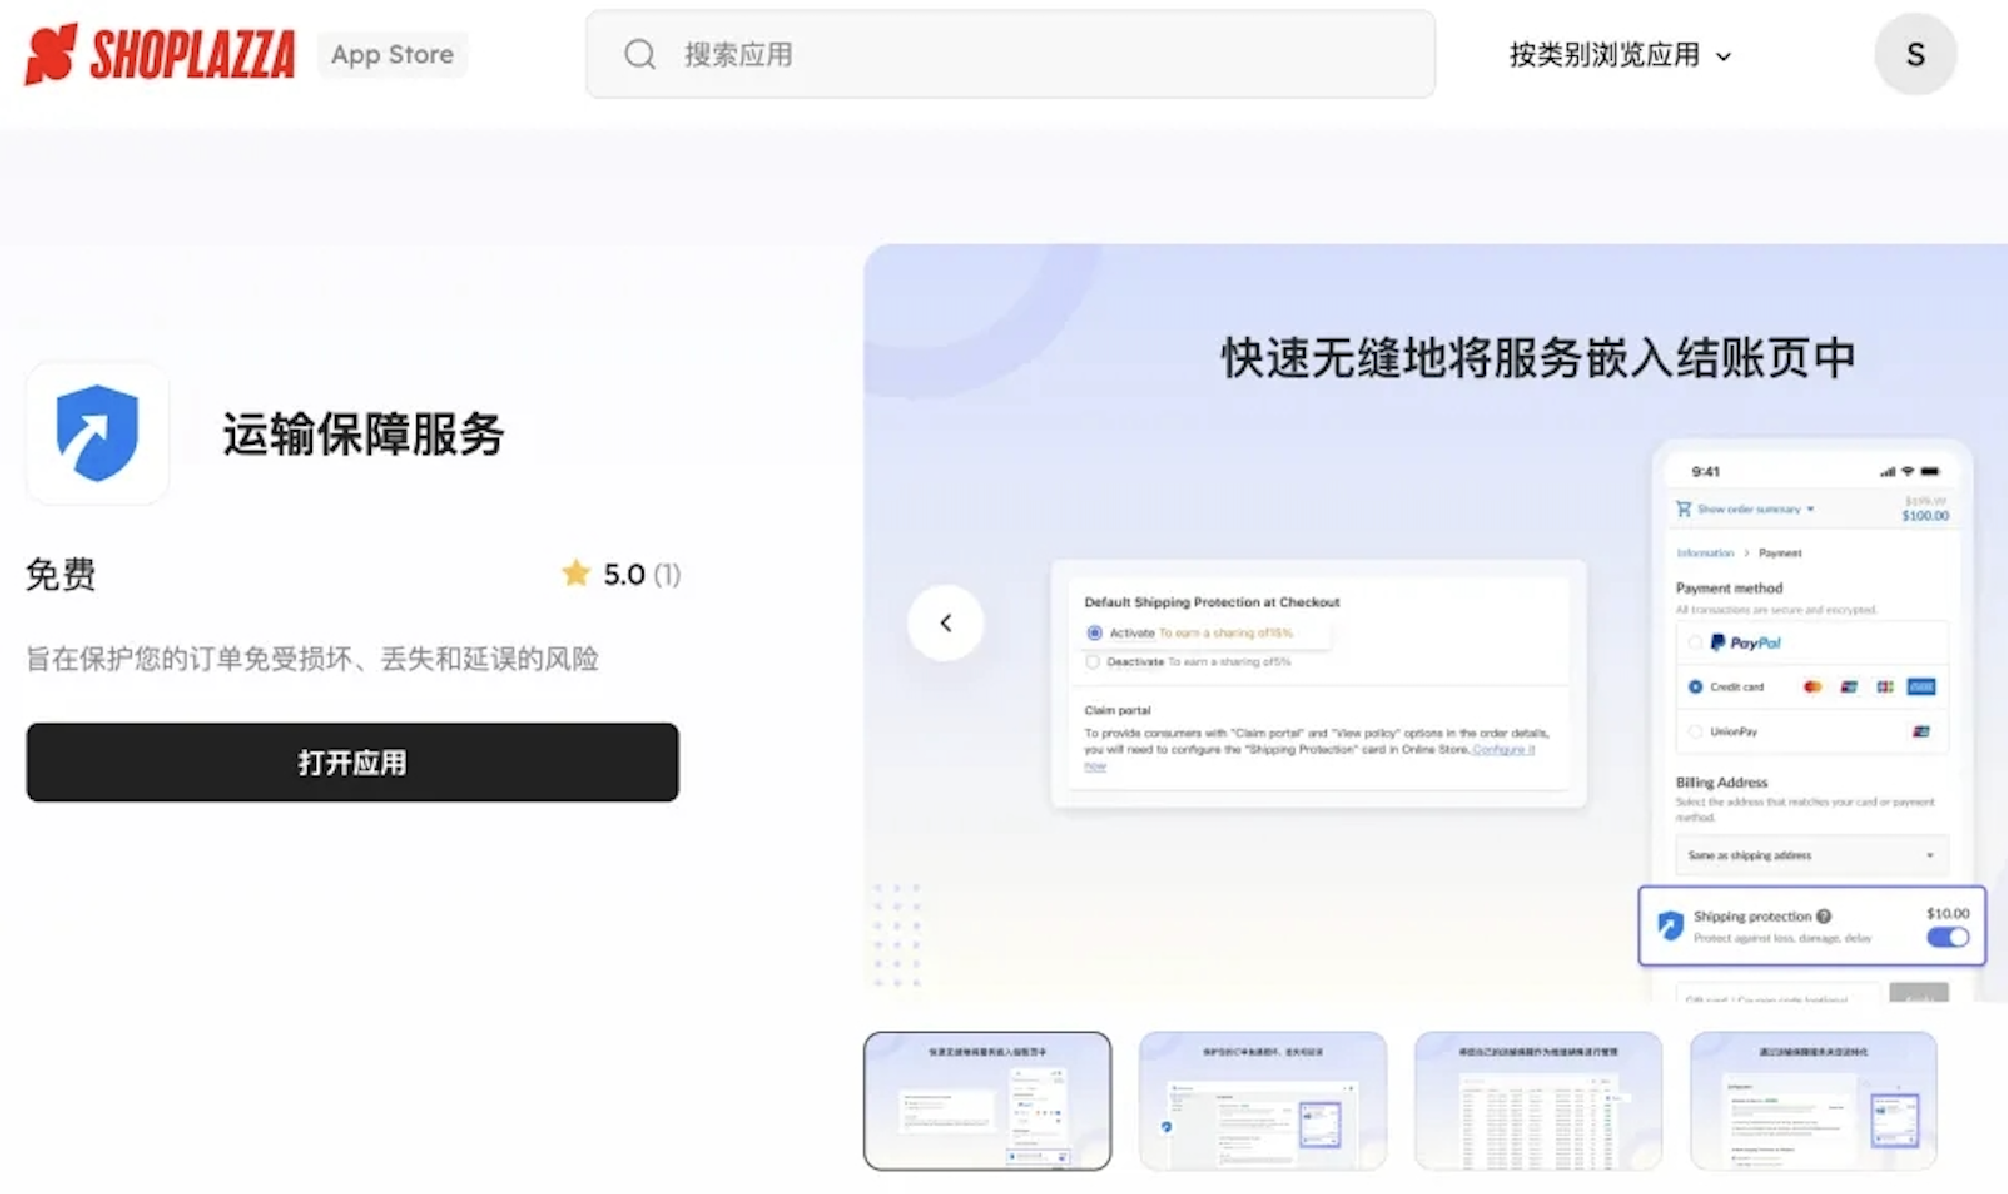Select the Deactivate radio button
This screenshot has width=2008, height=1194.
tap(1093, 662)
